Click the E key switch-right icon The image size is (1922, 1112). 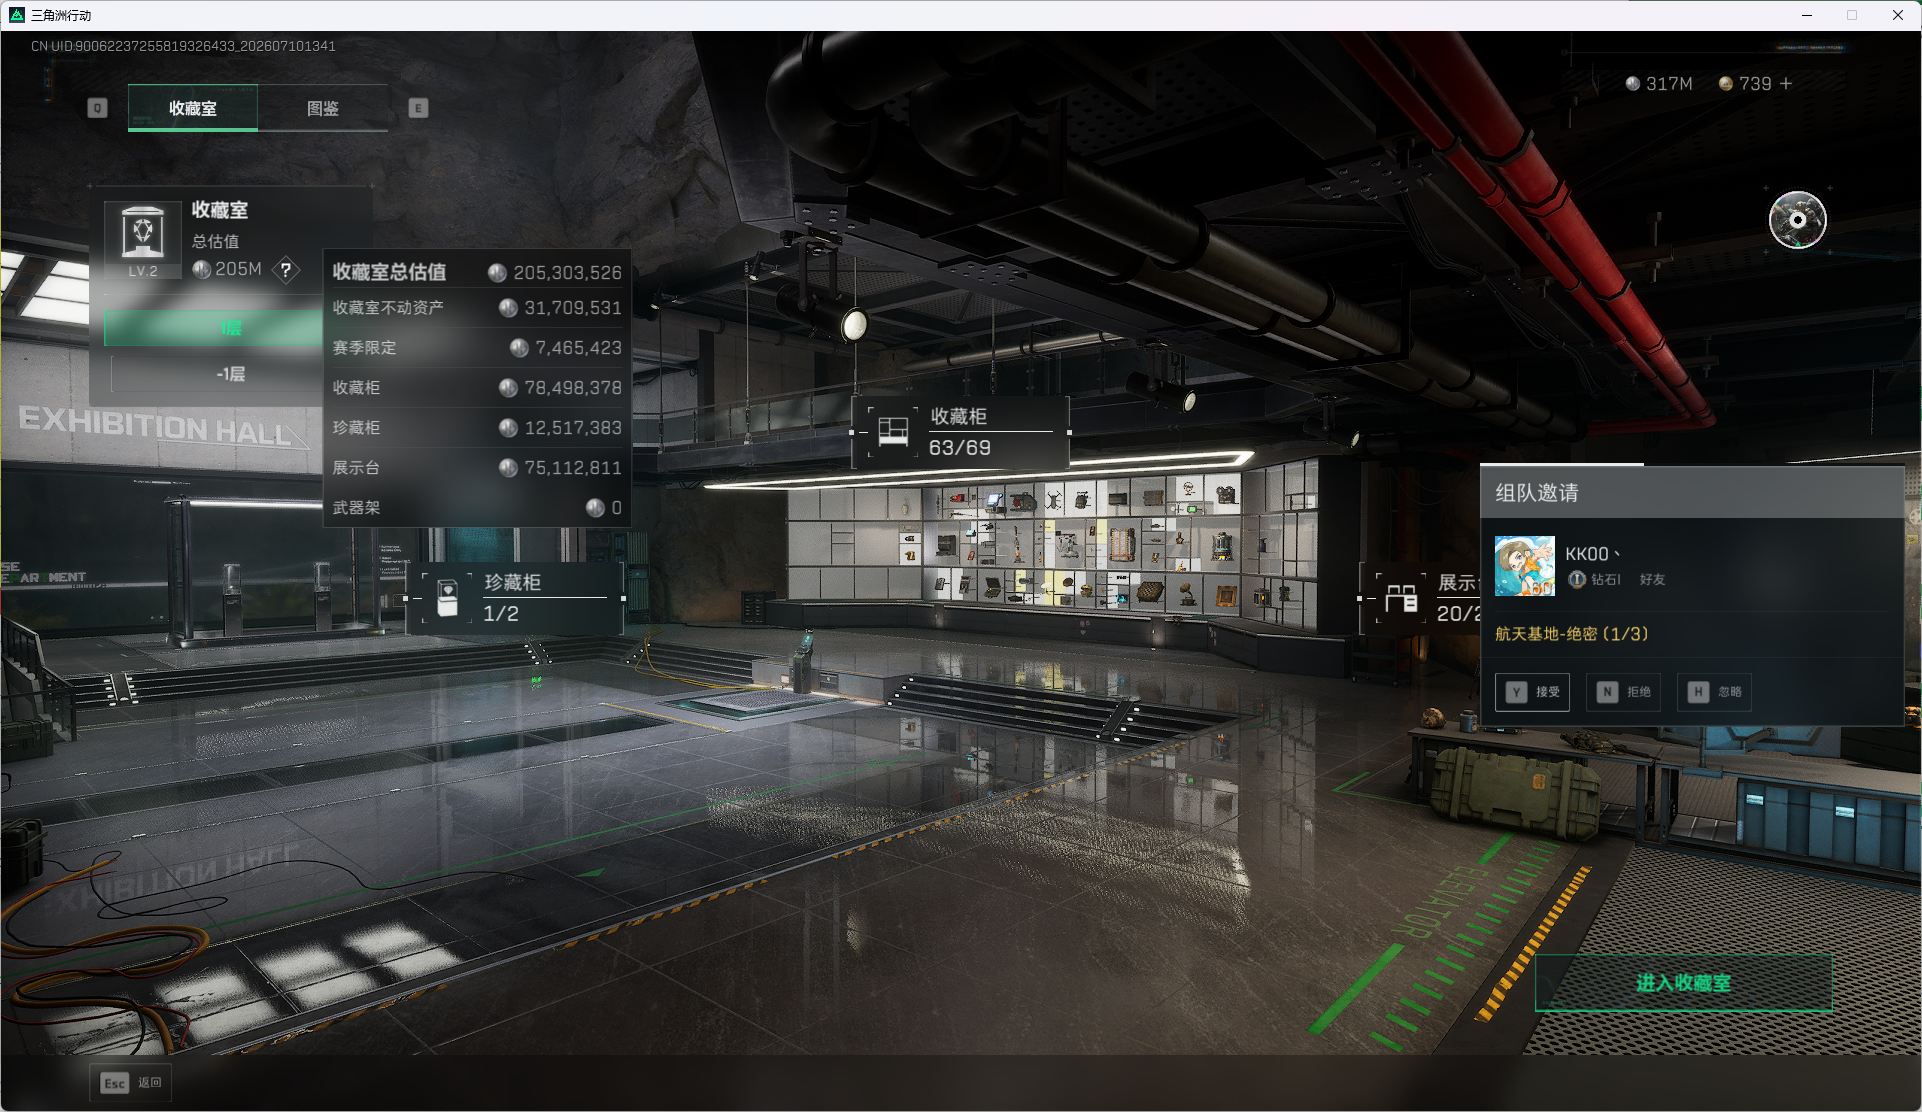[418, 108]
